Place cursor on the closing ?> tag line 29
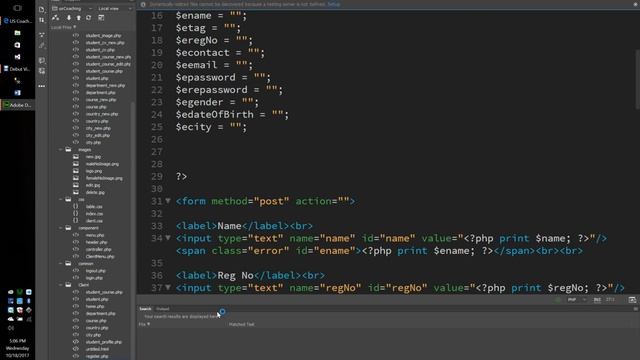The image size is (640, 360). (181, 176)
